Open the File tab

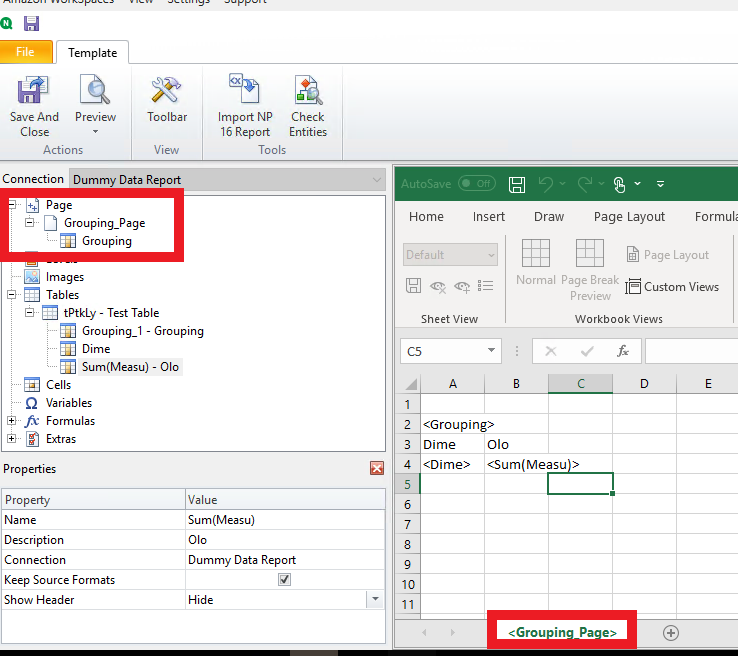click(x=26, y=52)
